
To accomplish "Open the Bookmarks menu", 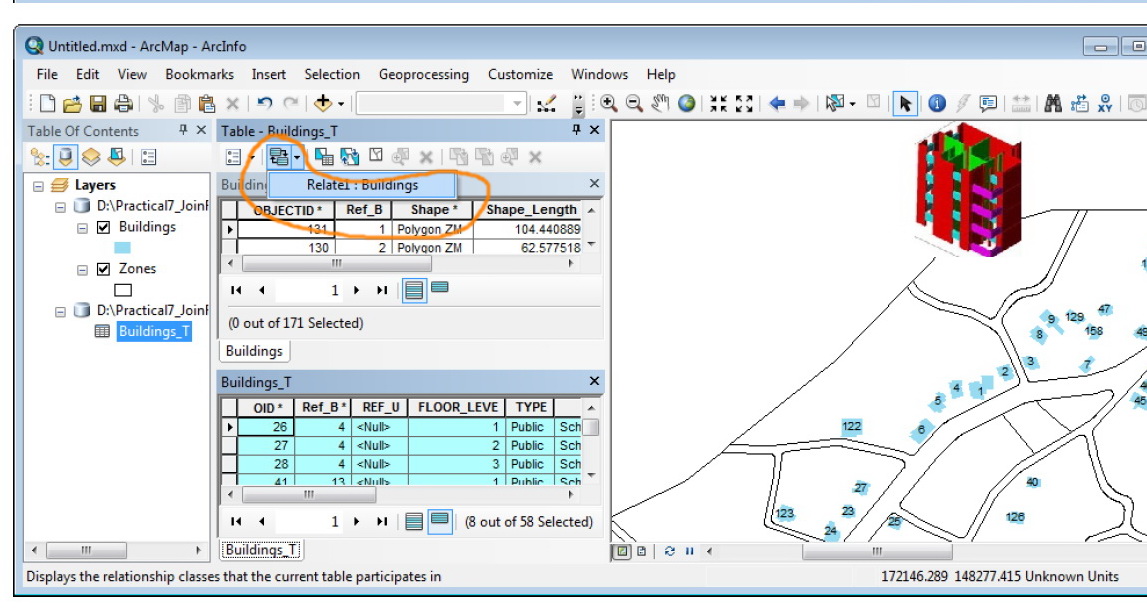I will click(x=199, y=74).
